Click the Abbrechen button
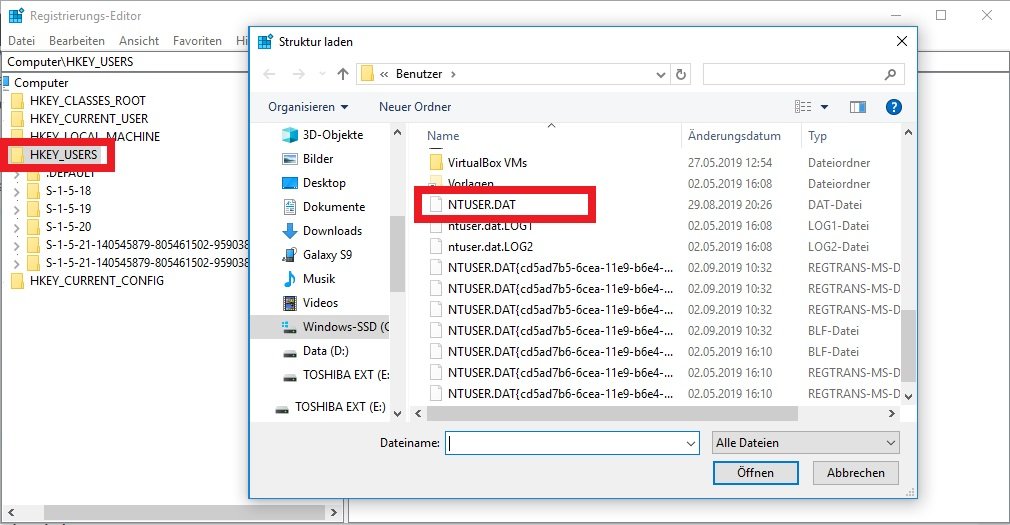 coord(855,473)
